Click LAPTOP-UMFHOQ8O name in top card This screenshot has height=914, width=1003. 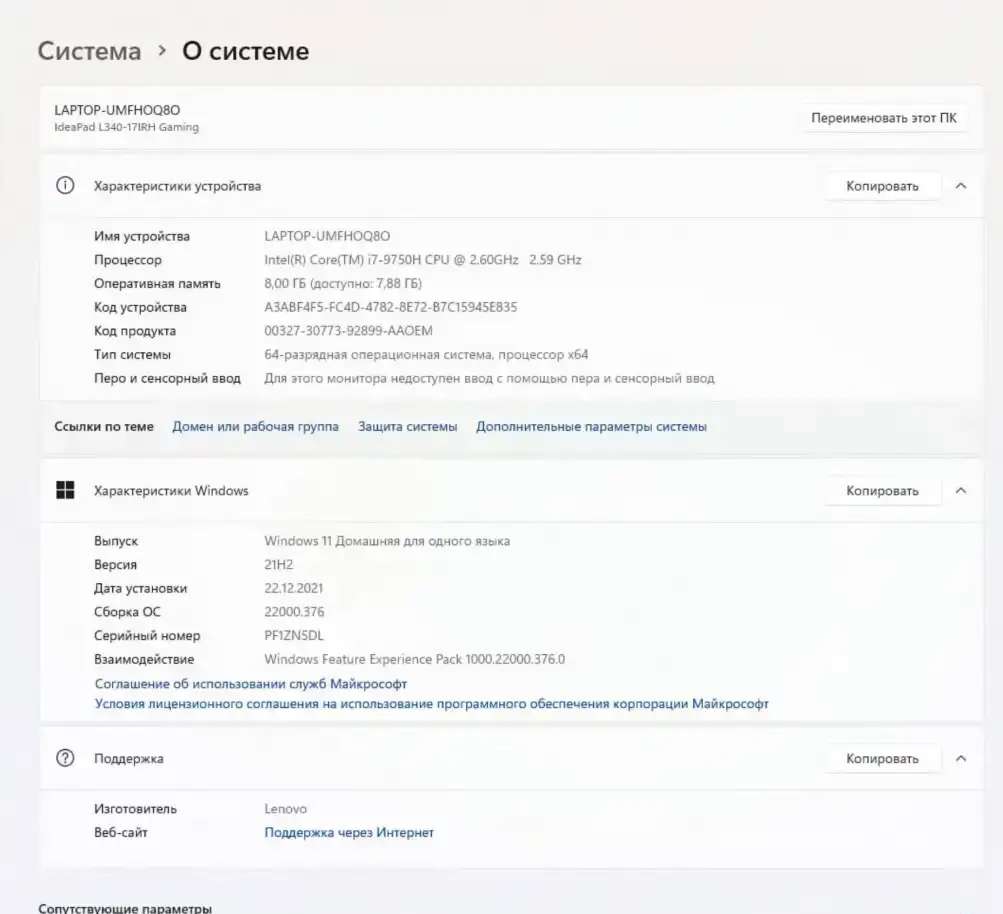tap(117, 110)
